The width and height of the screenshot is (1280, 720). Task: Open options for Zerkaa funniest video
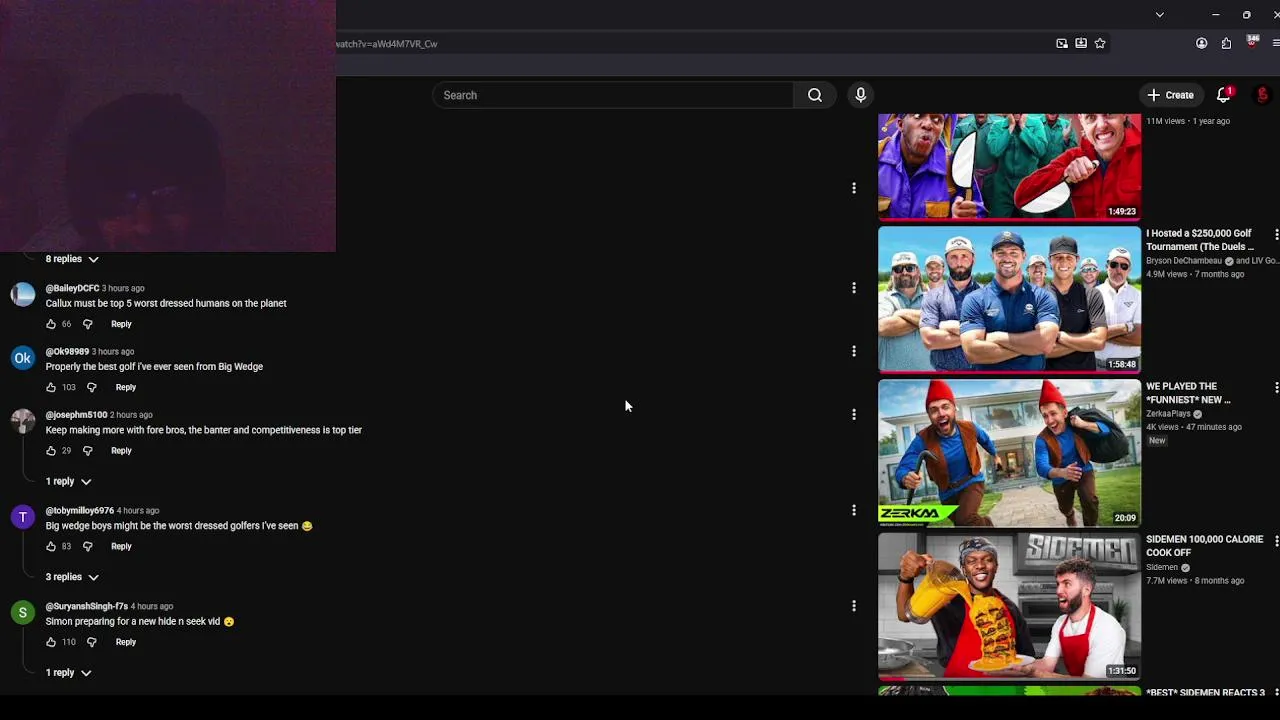click(x=1275, y=387)
